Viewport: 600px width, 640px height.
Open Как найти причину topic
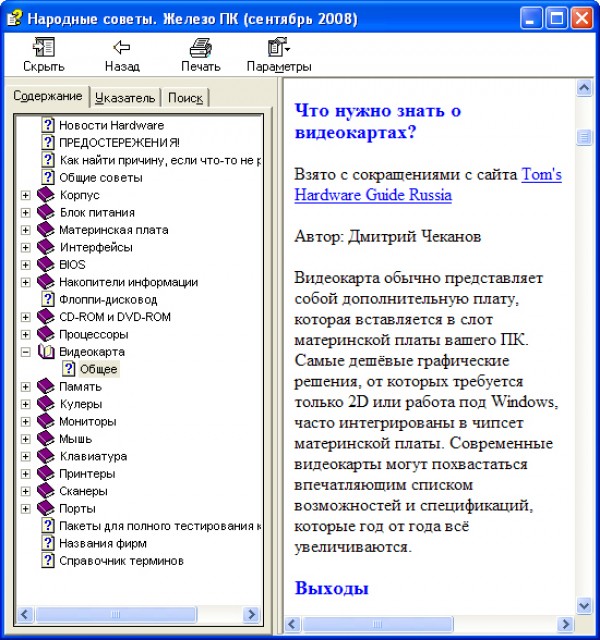coord(160,160)
